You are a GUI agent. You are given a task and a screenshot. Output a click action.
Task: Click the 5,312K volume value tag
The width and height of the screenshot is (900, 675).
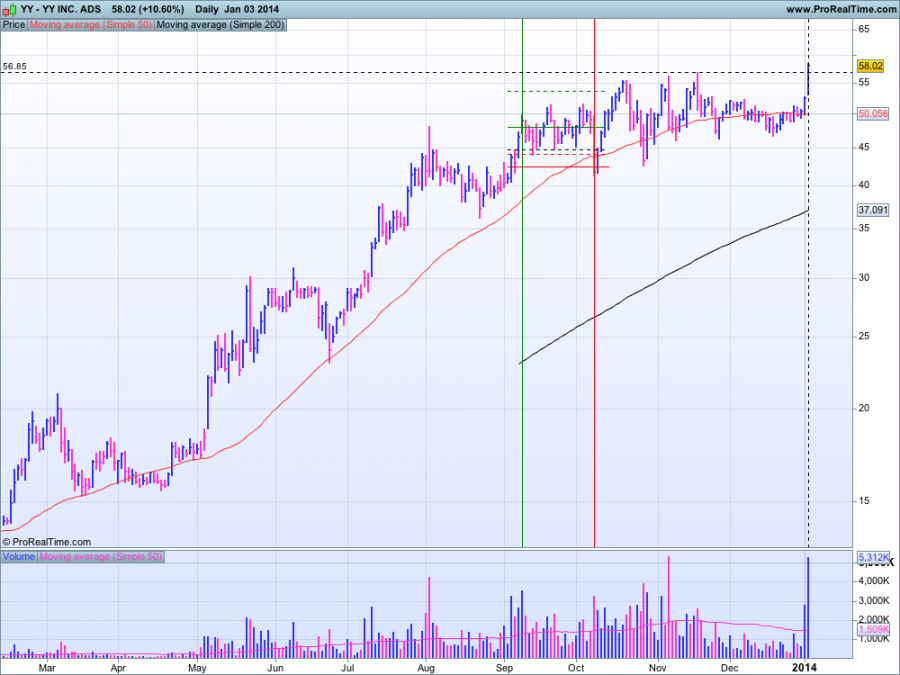pos(874,557)
